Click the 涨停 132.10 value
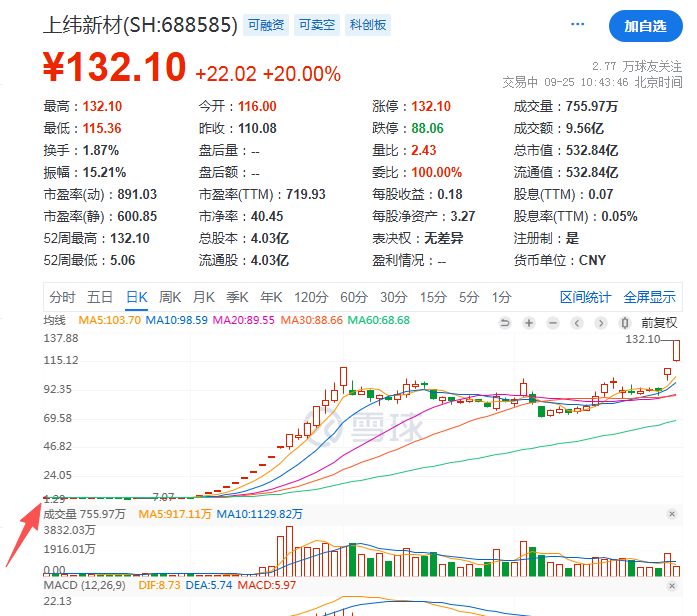 pos(431,106)
